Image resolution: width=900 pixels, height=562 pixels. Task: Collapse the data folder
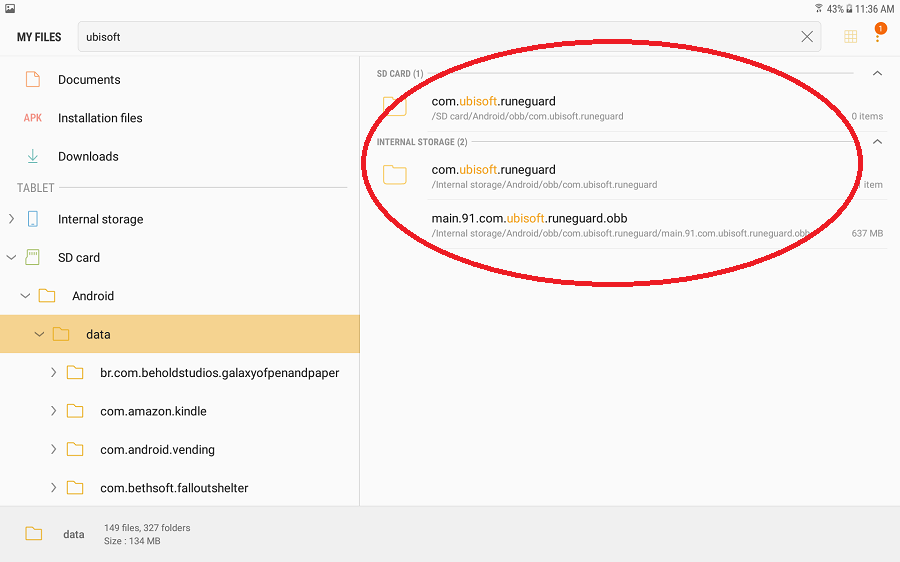pos(39,335)
